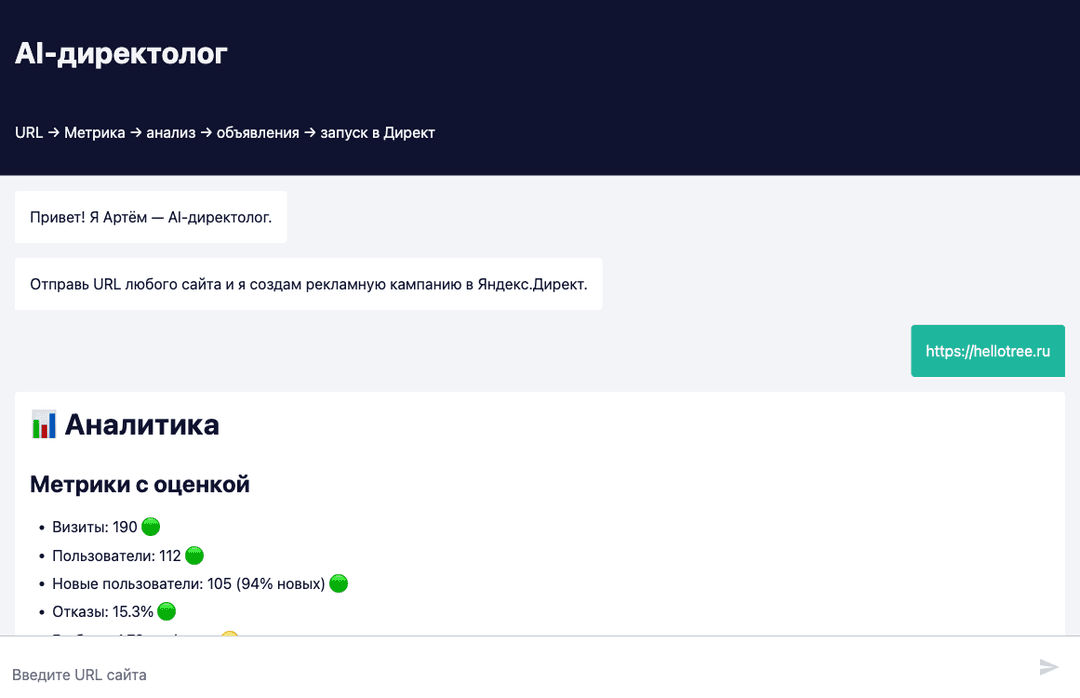Select the greeting message from Артём
Screen dimensions: 1080x698
[x=150, y=217]
